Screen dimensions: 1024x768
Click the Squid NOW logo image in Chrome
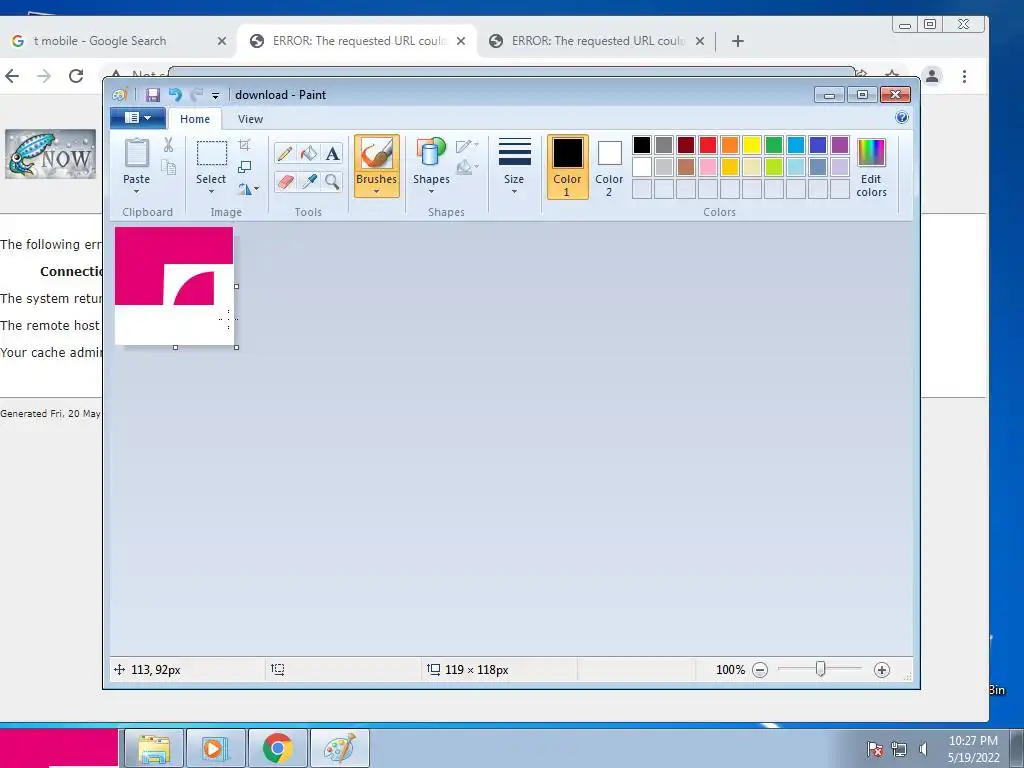pyautogui.click(x=51, y=154)
